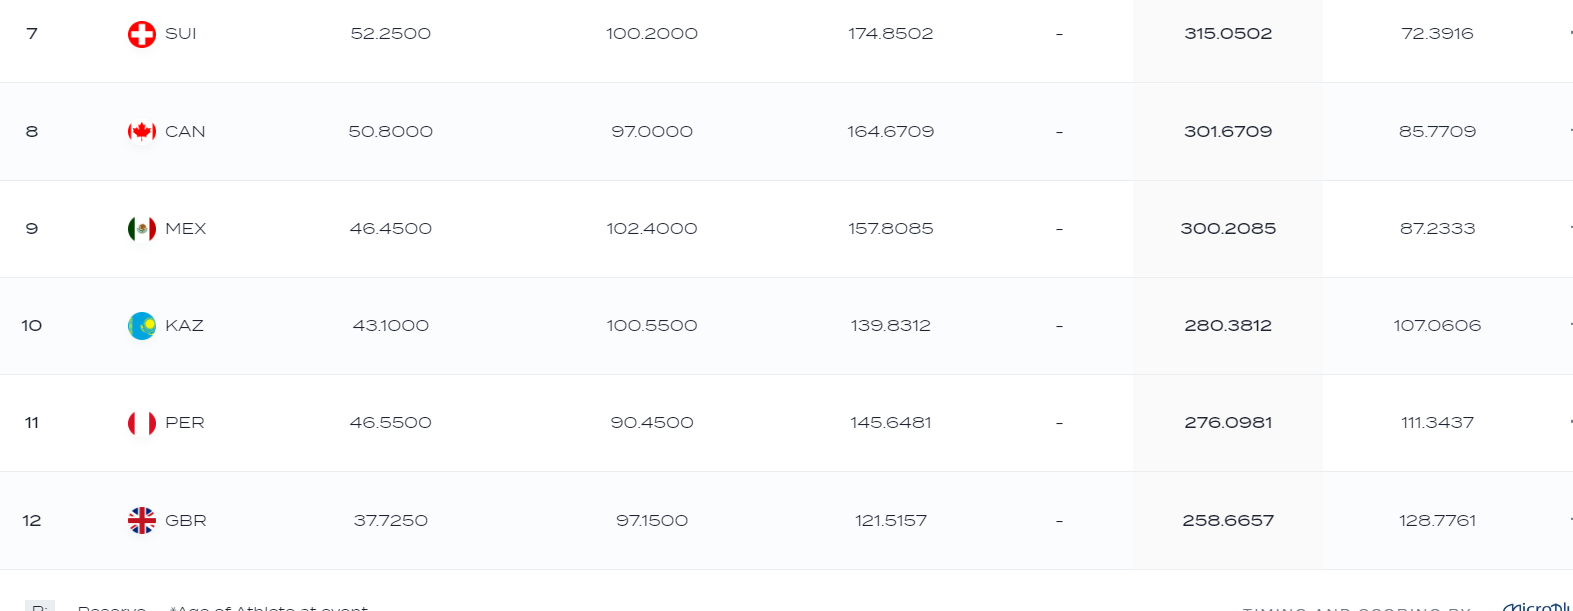Click the Kazakhstan flag icon

[142, 326]
